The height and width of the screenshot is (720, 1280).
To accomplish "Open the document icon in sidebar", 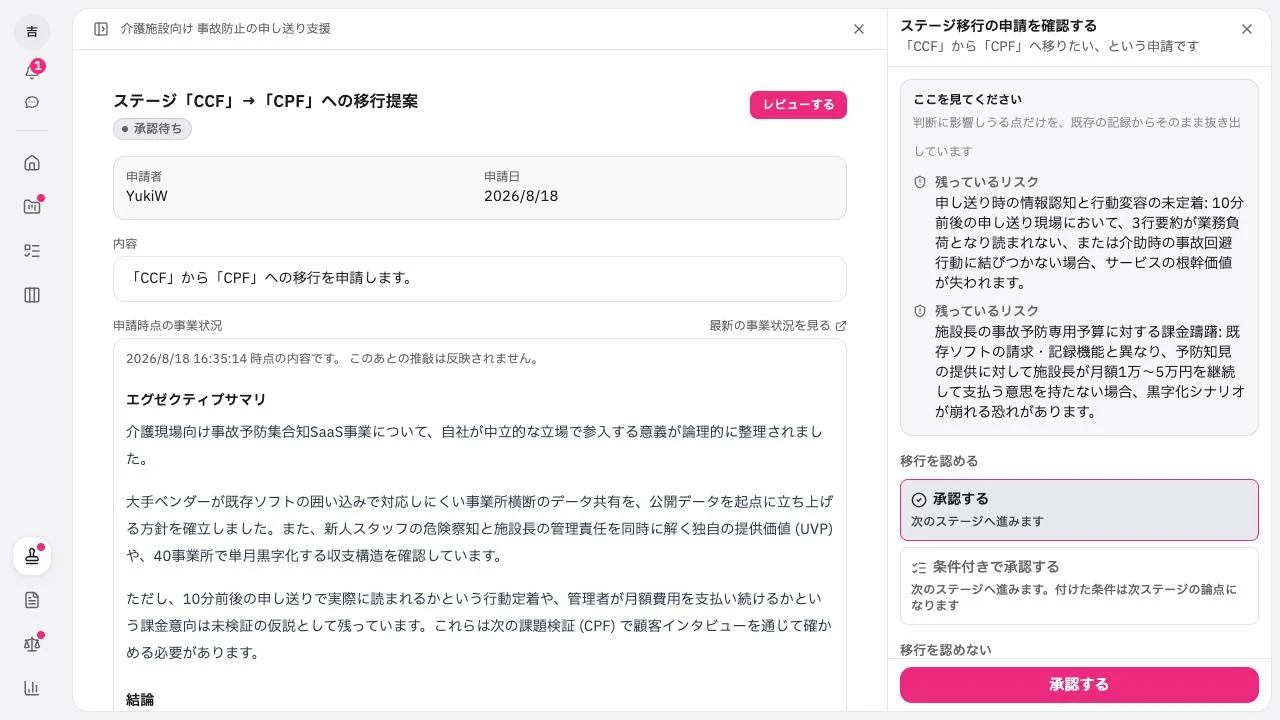I will [x=32, y=600].
